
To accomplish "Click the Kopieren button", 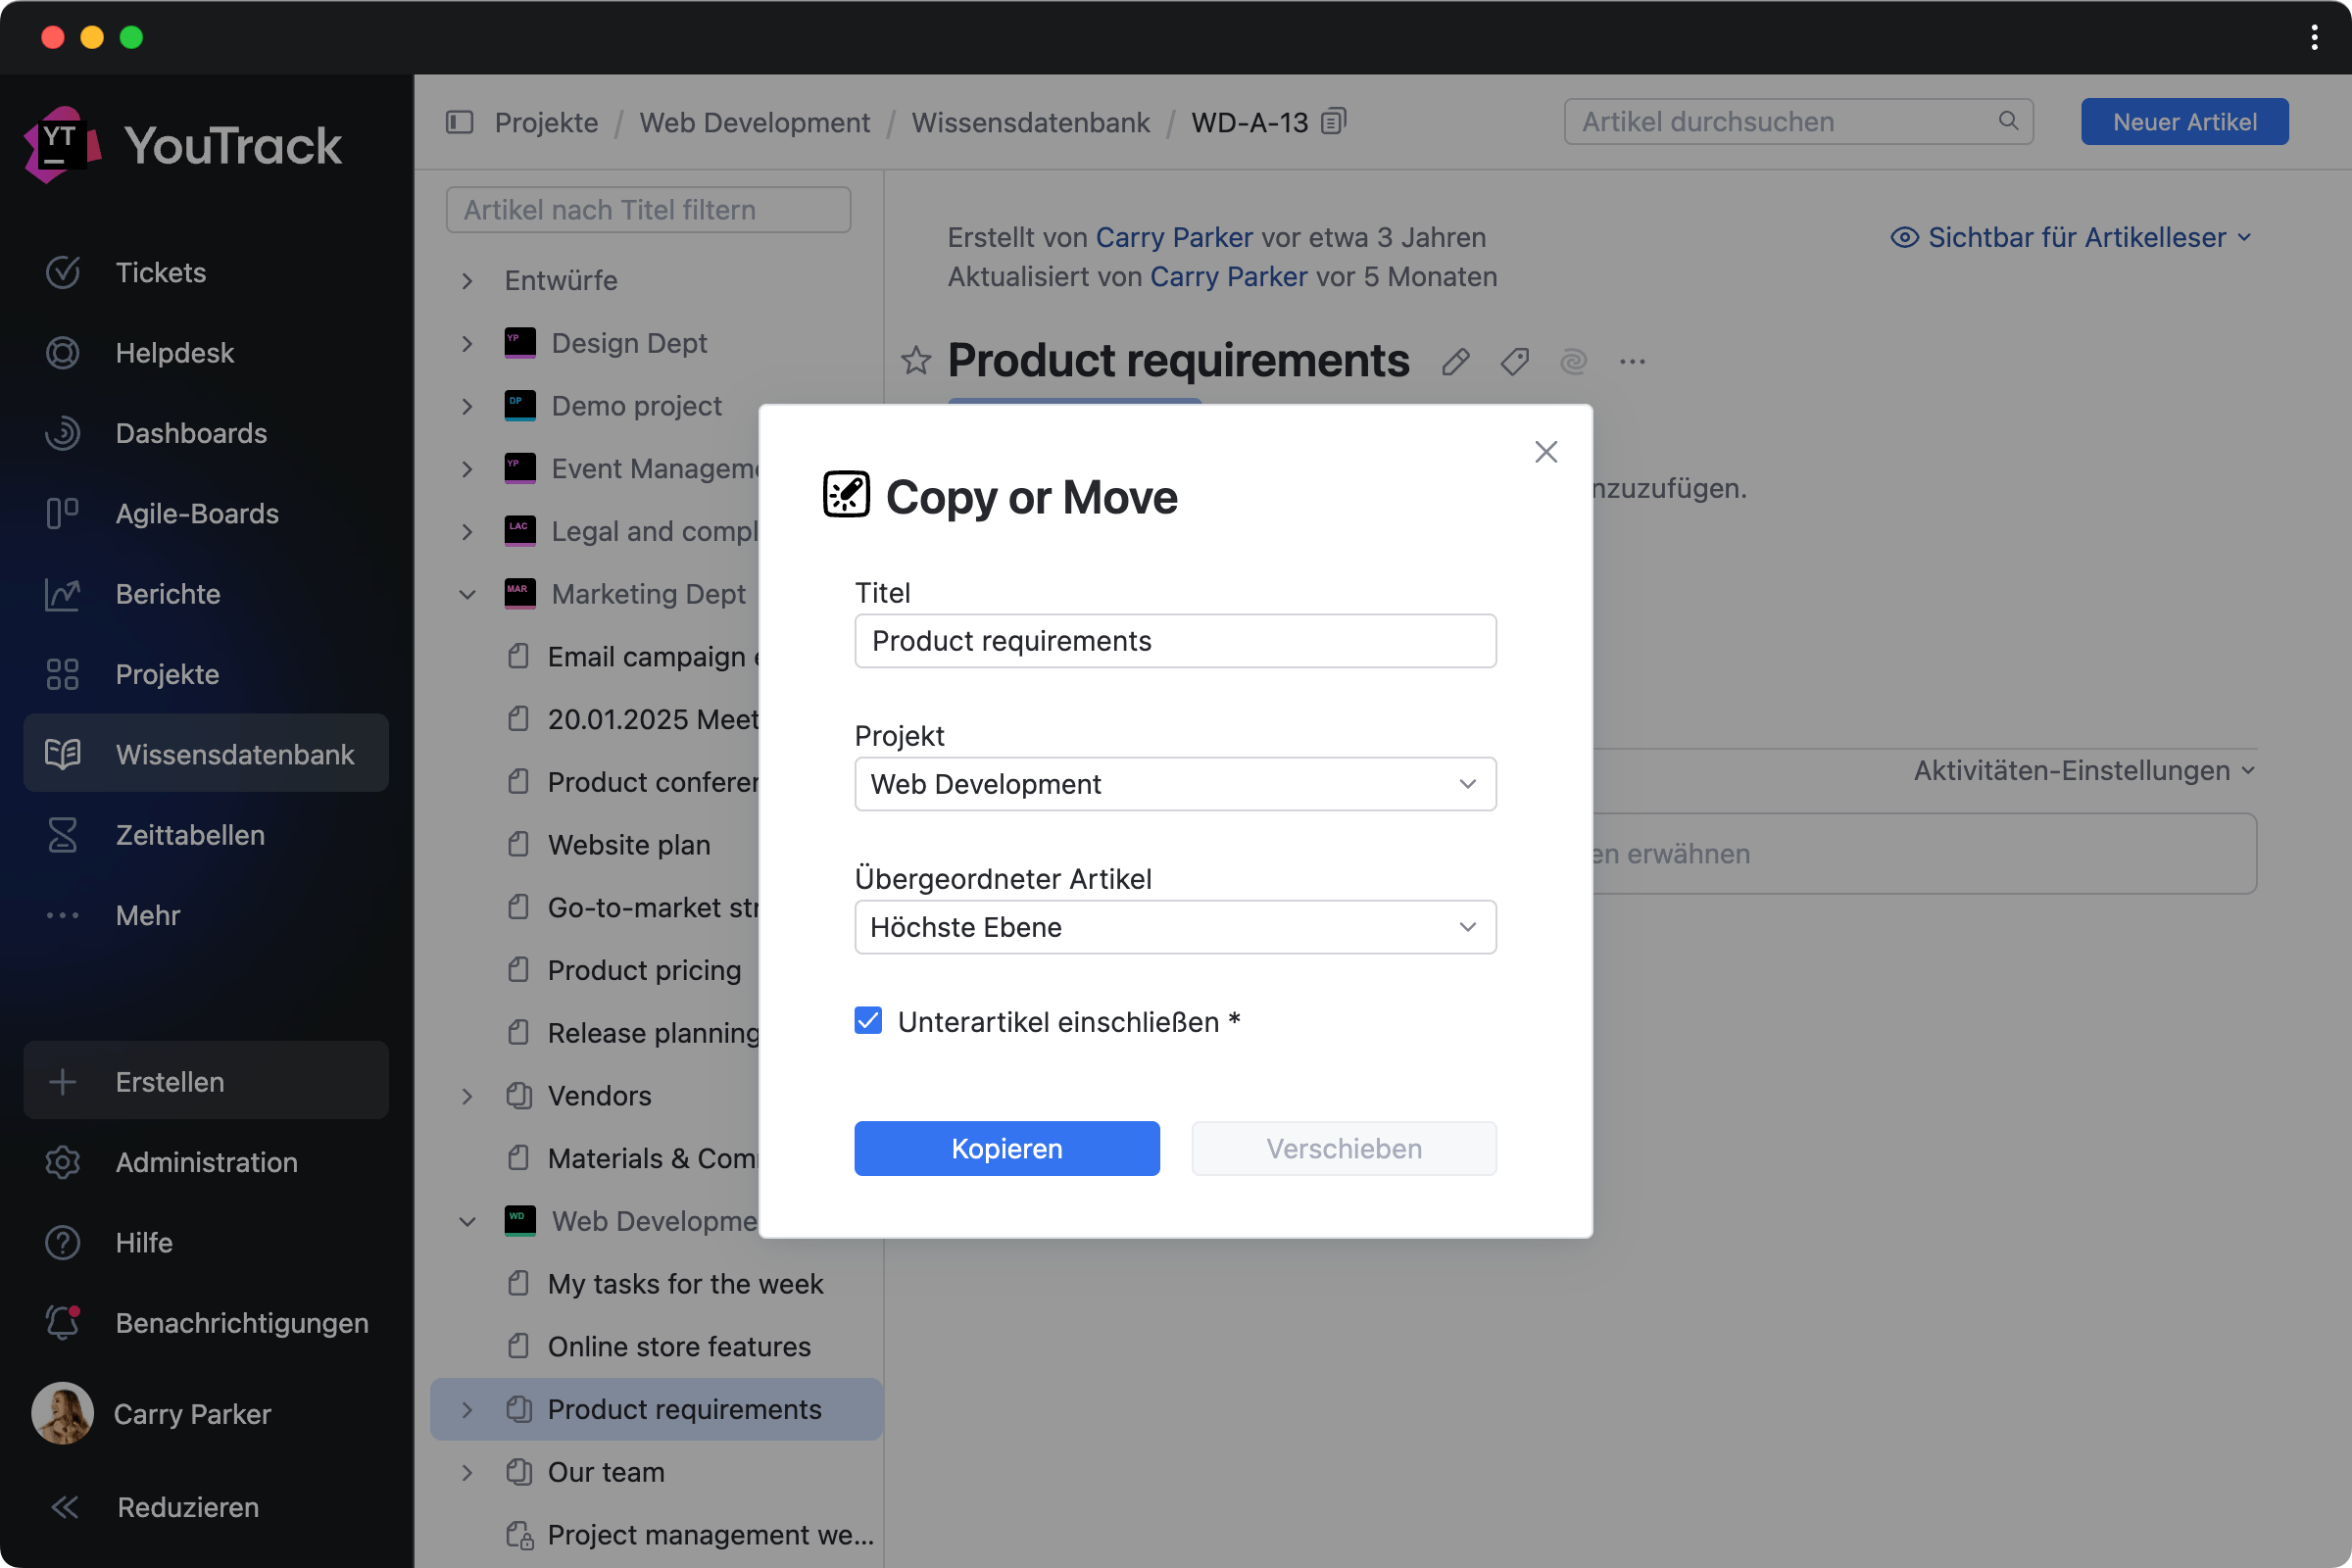I will 1006,1148.
